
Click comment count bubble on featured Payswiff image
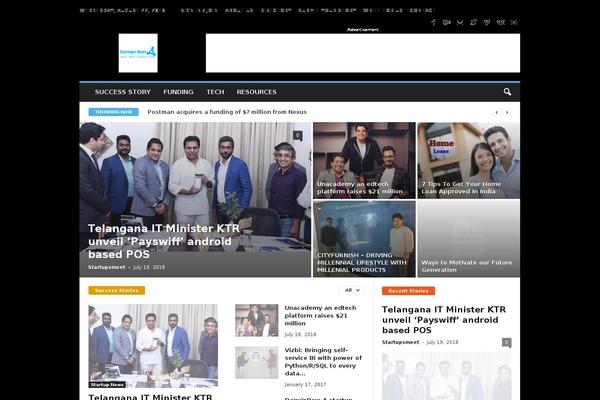tap(298, 135)
